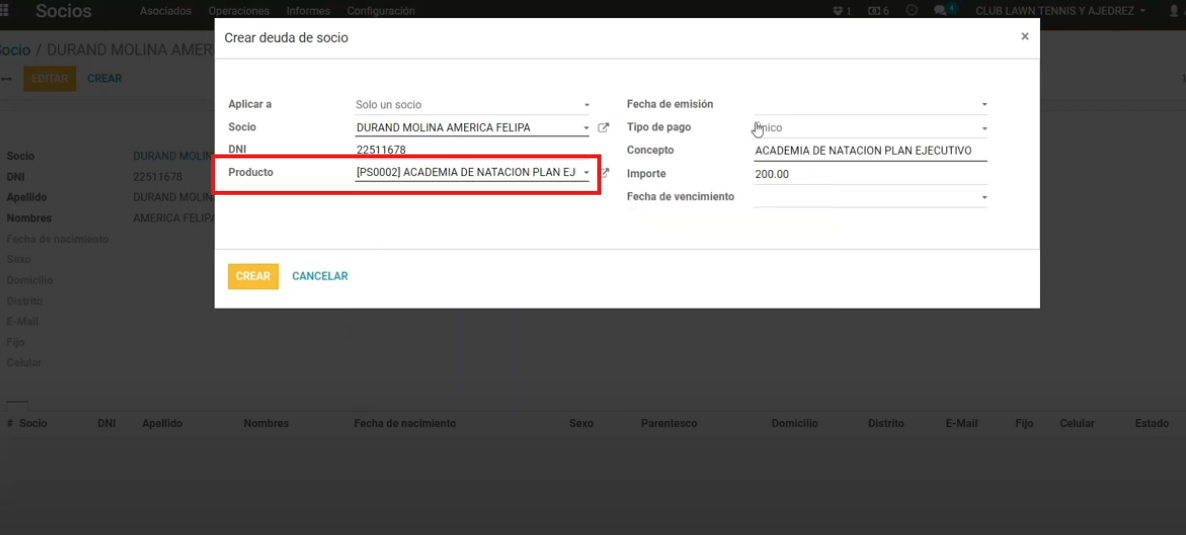
Task: Sort by Estado column header
Action: click(x=1152, y=423)
